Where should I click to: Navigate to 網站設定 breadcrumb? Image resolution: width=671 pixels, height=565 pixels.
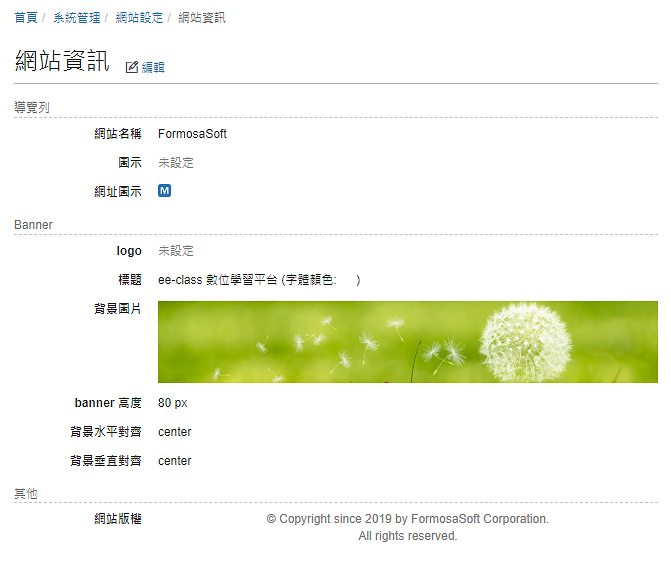[139, 18]
